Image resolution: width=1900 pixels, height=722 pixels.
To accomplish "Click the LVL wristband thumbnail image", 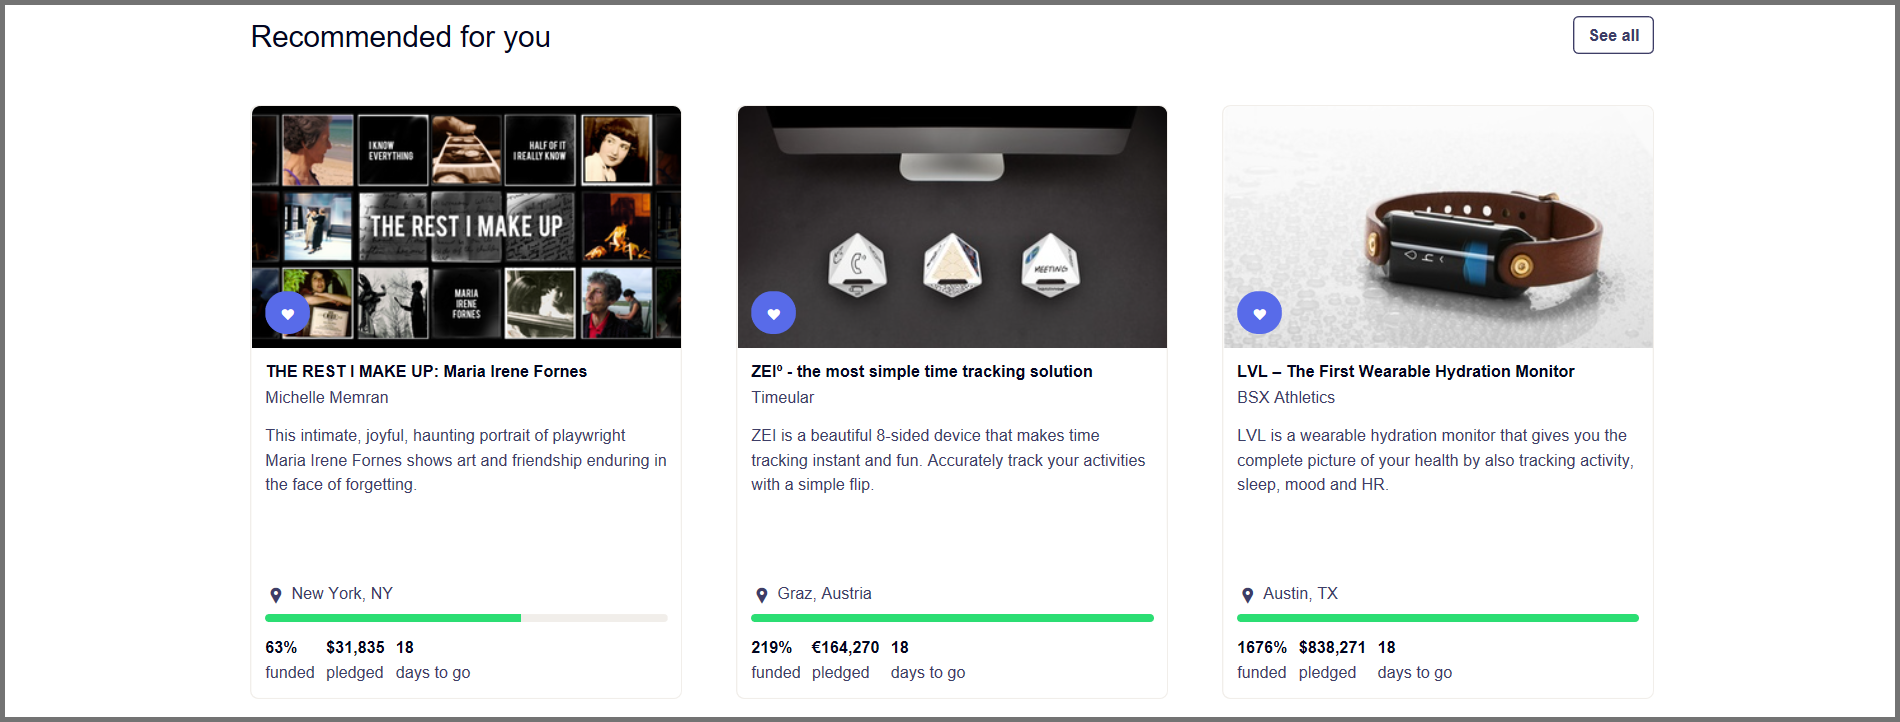I will tap(1438, 227).
